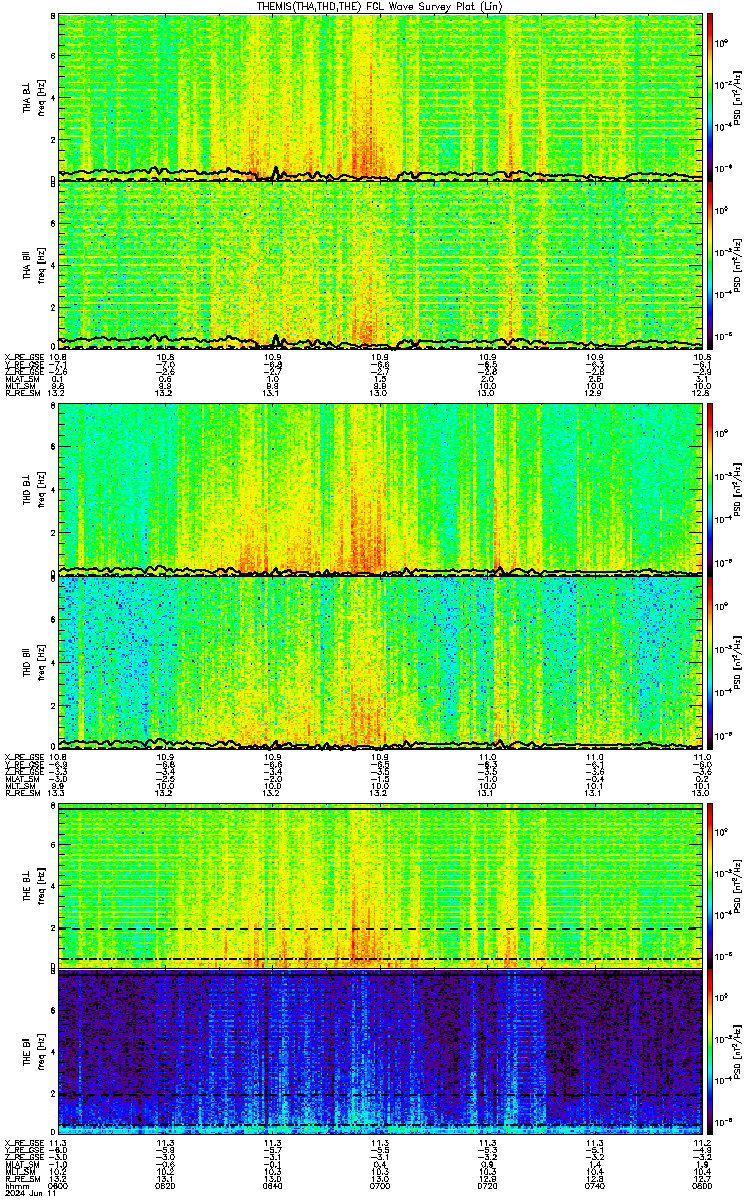
Task: Click the PSD color bar beside THA B∥ panel
Action: pyautogui.click(x=710, y=264)
